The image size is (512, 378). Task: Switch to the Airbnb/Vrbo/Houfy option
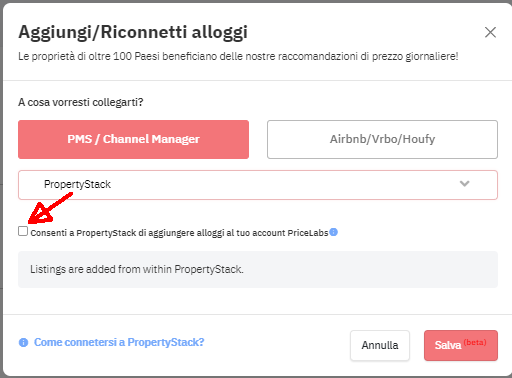coord(382,139)
